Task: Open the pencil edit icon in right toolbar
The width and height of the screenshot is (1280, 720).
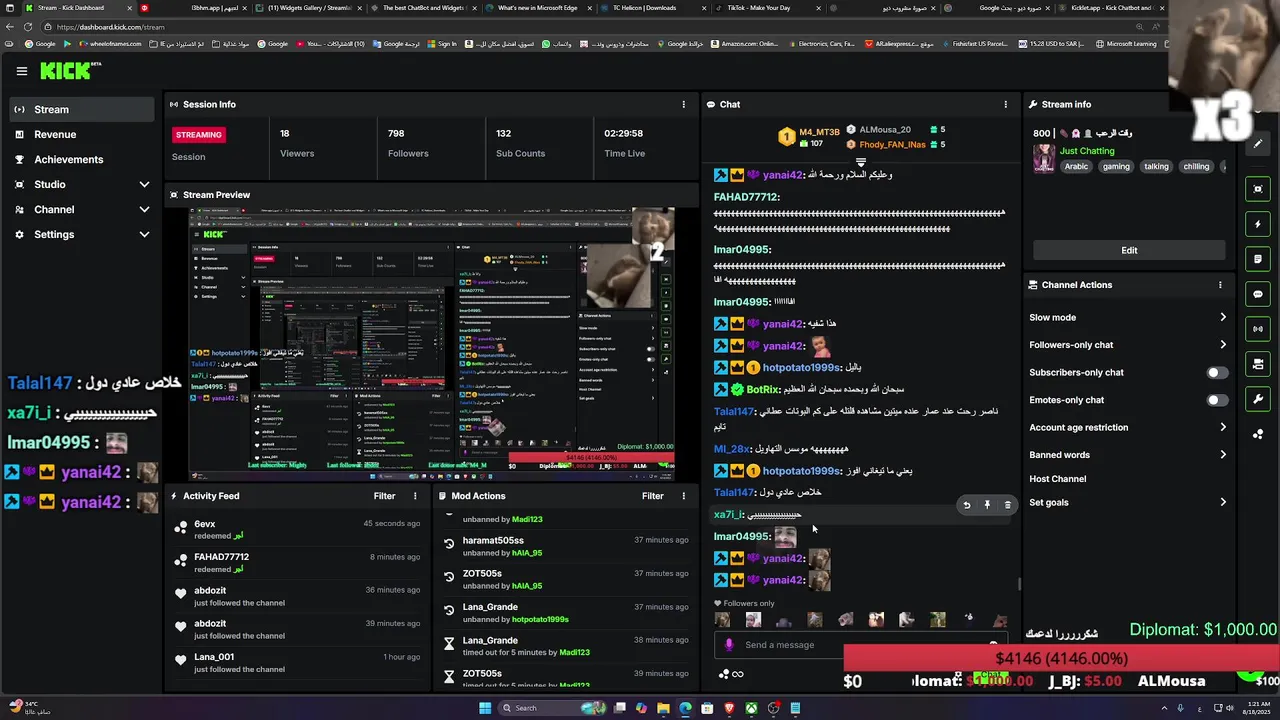Action: [x=1258, y=143]
